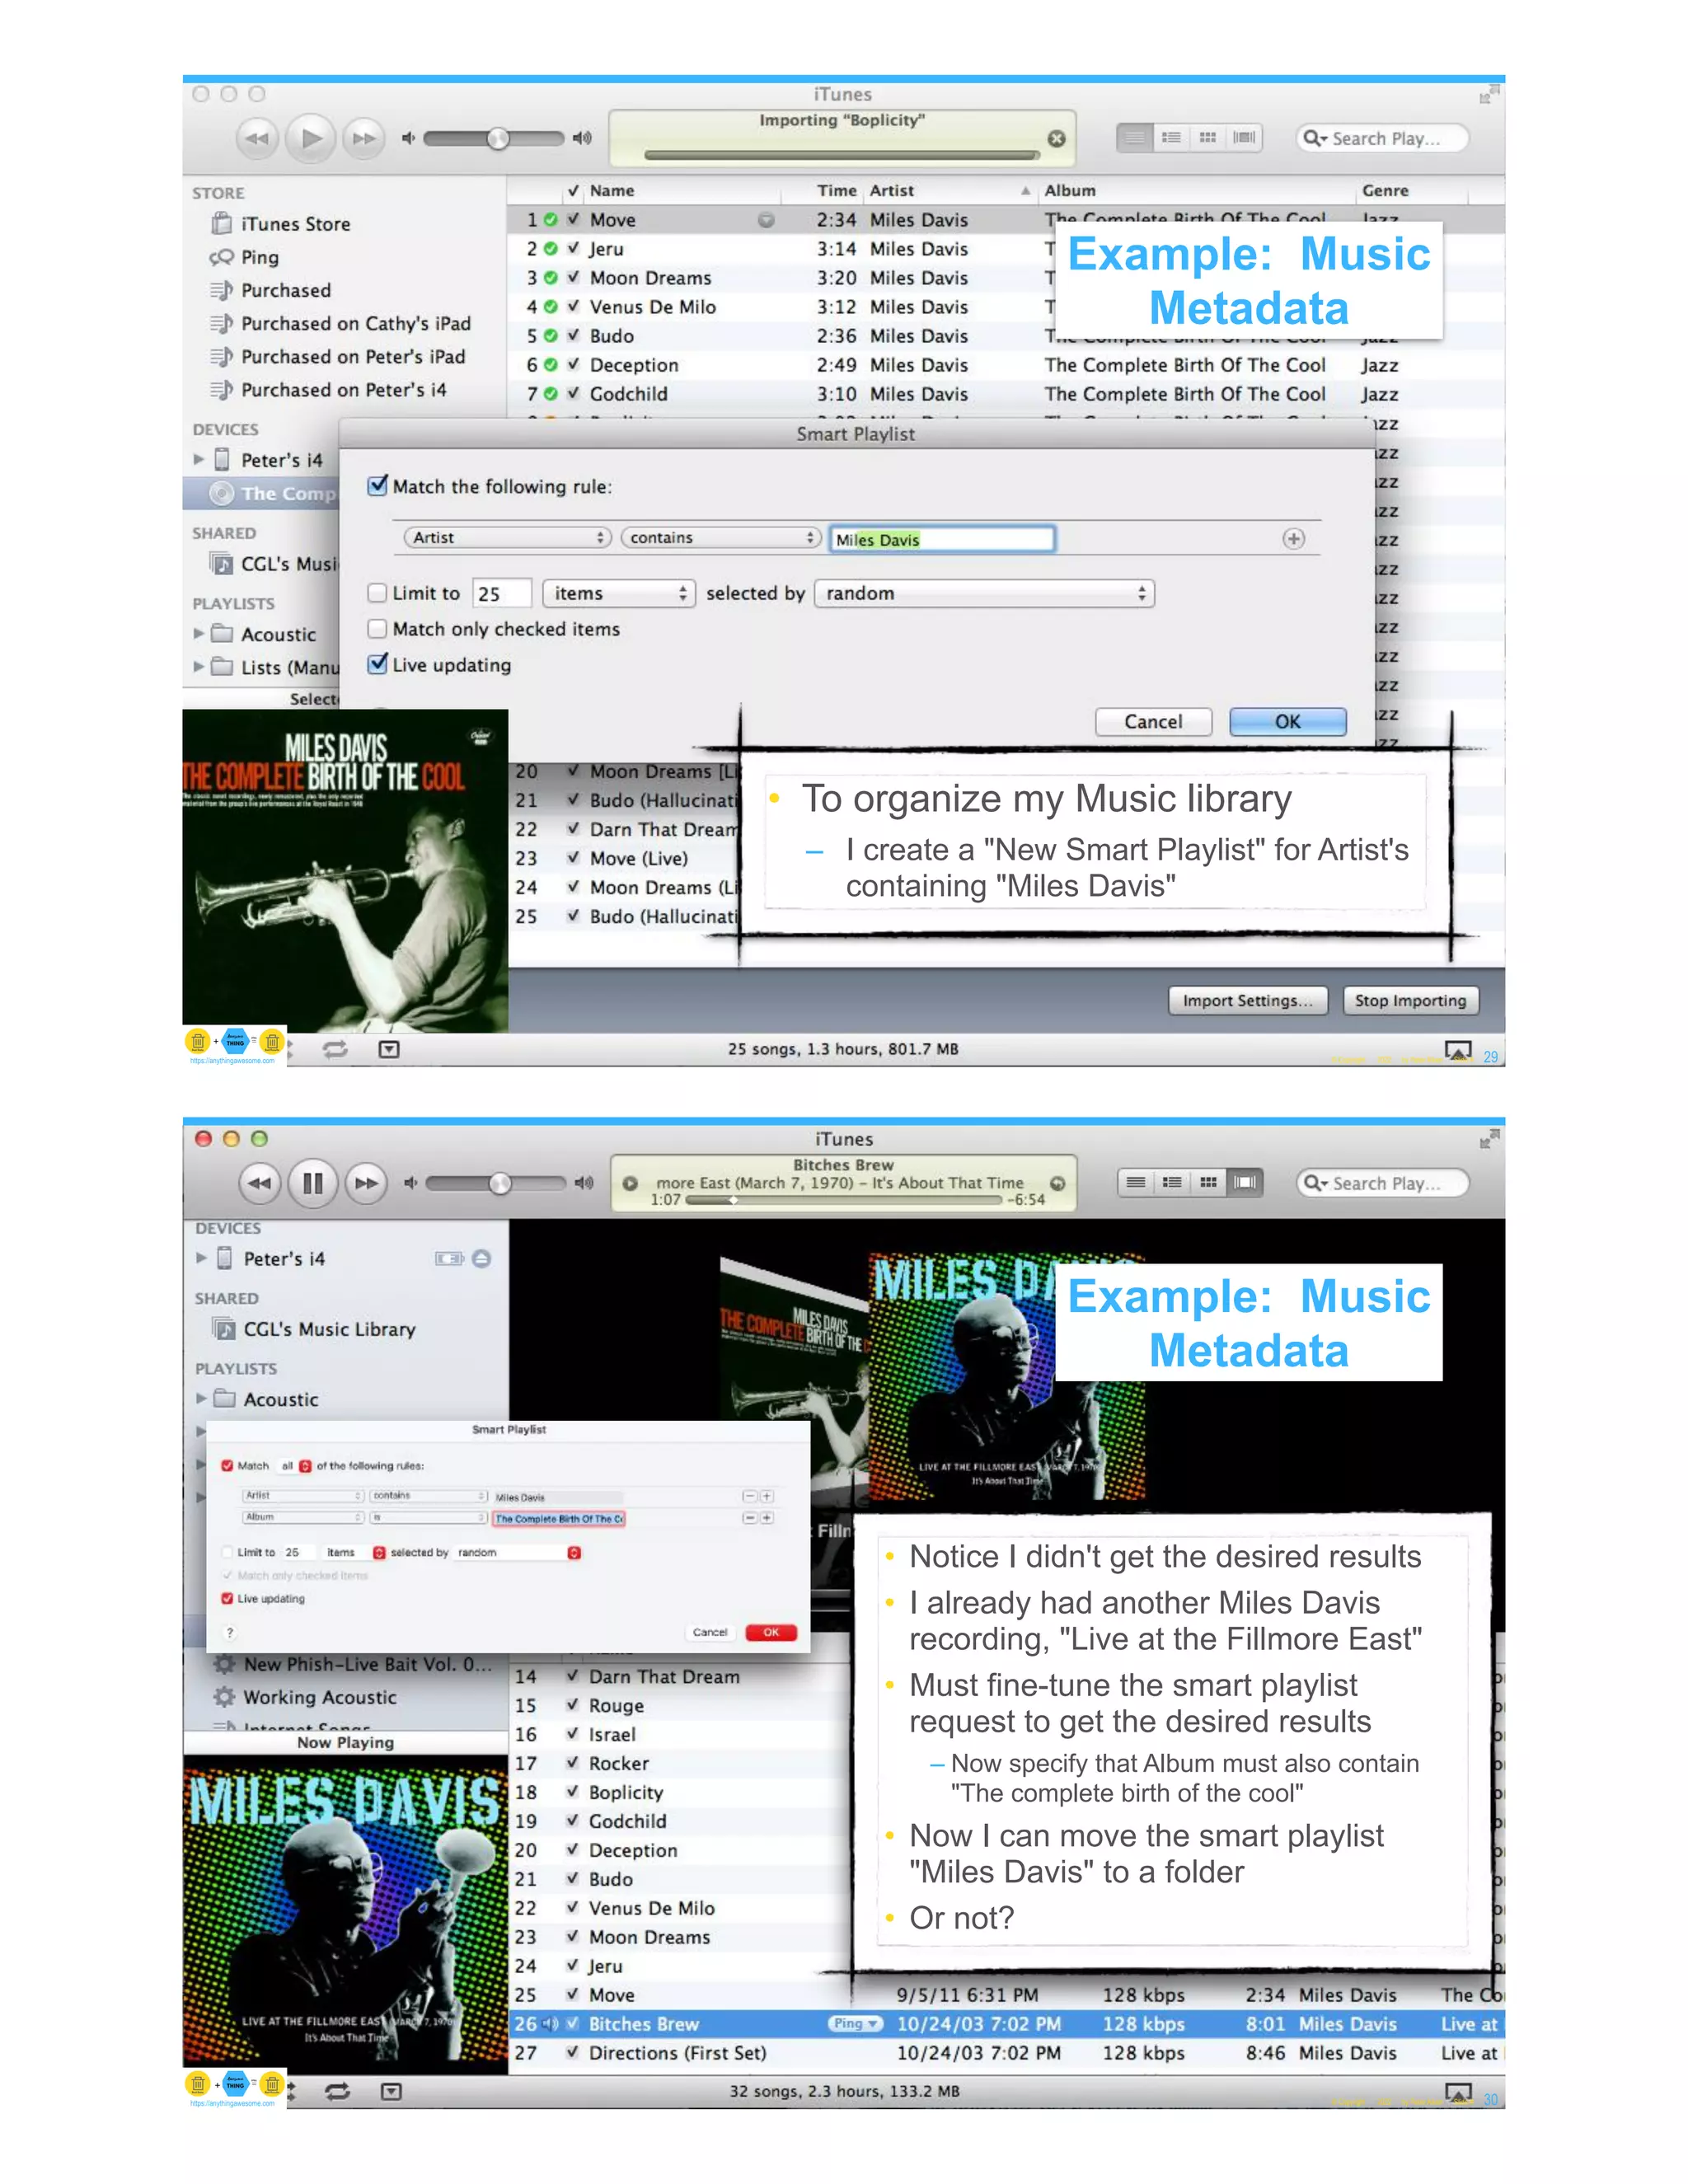Expand Acoustic playlist folder in top window

(x=198, y=633)
